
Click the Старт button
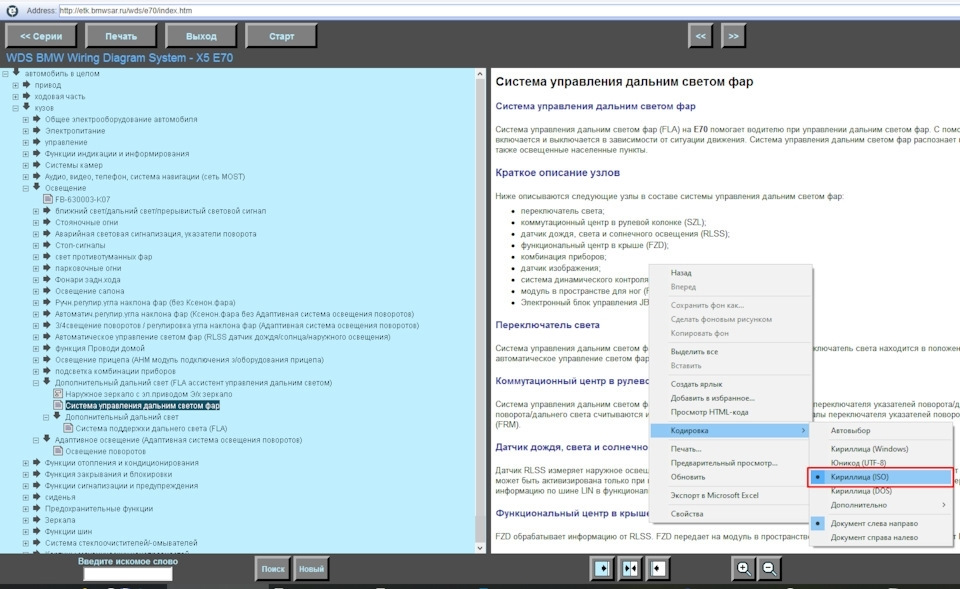(x=281, y=36)
